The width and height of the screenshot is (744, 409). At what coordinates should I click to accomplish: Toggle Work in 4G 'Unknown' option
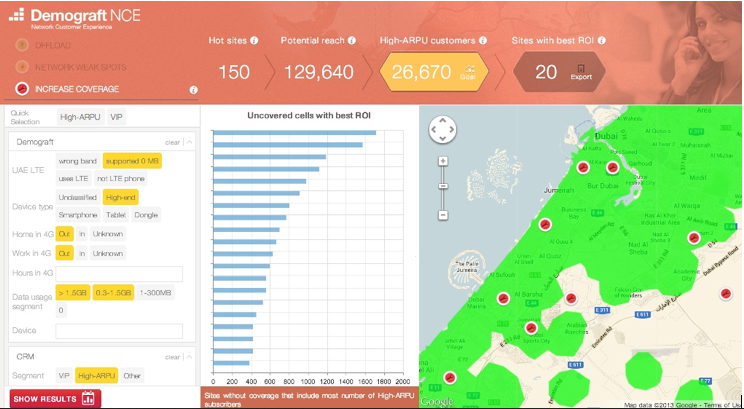click(108, 253)
